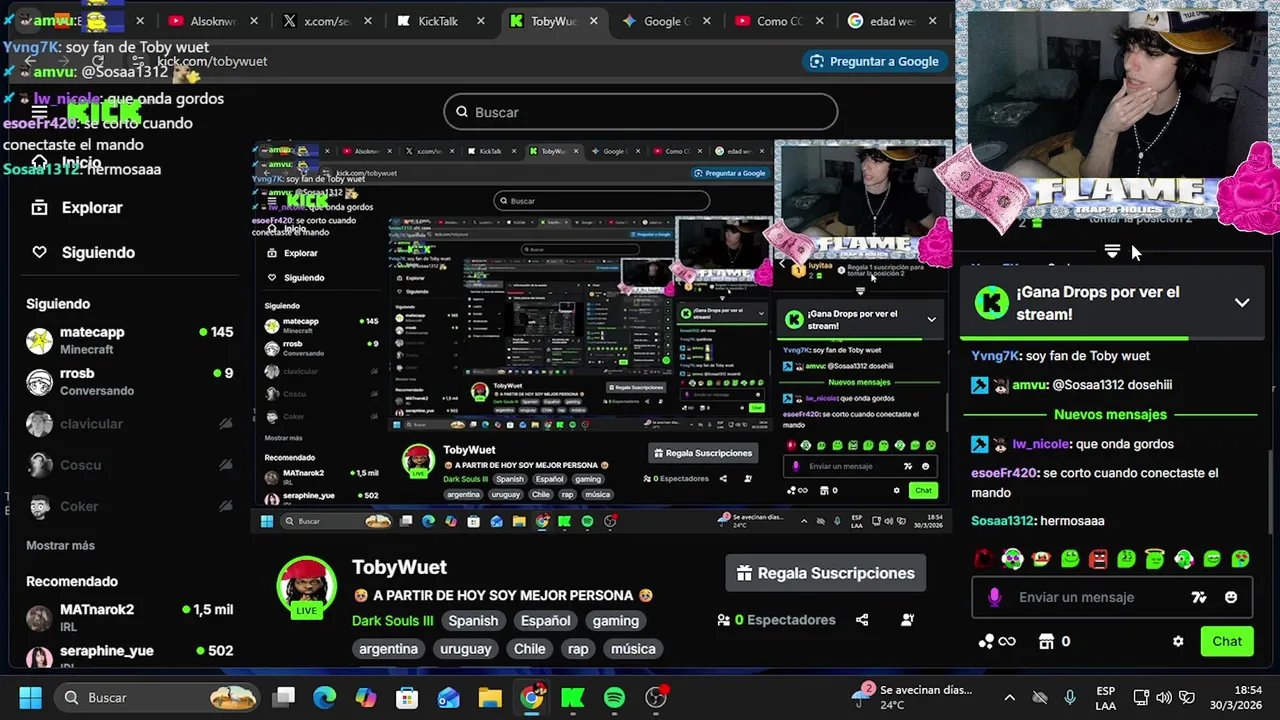Open weather widget Se avecinan días

[913, 697]
